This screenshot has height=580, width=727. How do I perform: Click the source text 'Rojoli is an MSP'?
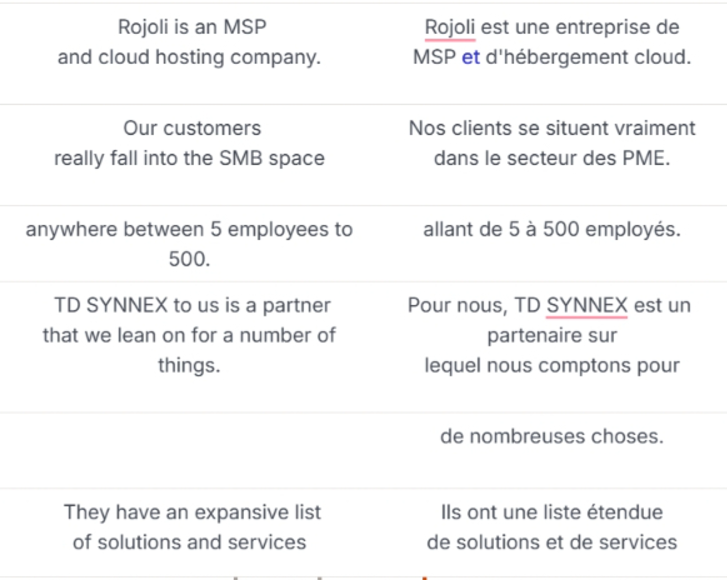click(x=192, y=27)
